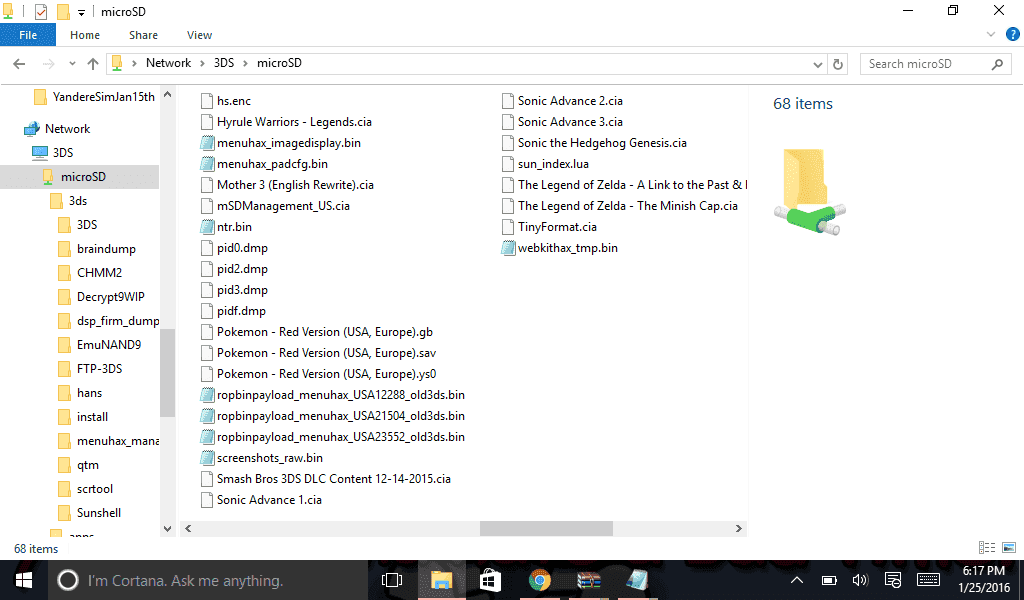Image resolution: width=1024 pixels, height=600 pixels.
Task: Open the volume control in system tray
Action: 860,580
